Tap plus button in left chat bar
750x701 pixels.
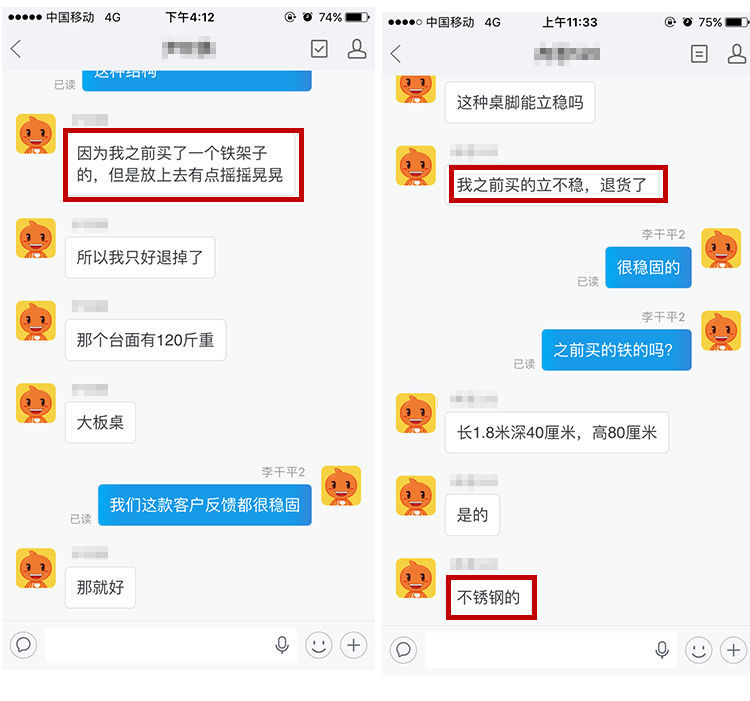pyautogui.click(x=353, y=645)
